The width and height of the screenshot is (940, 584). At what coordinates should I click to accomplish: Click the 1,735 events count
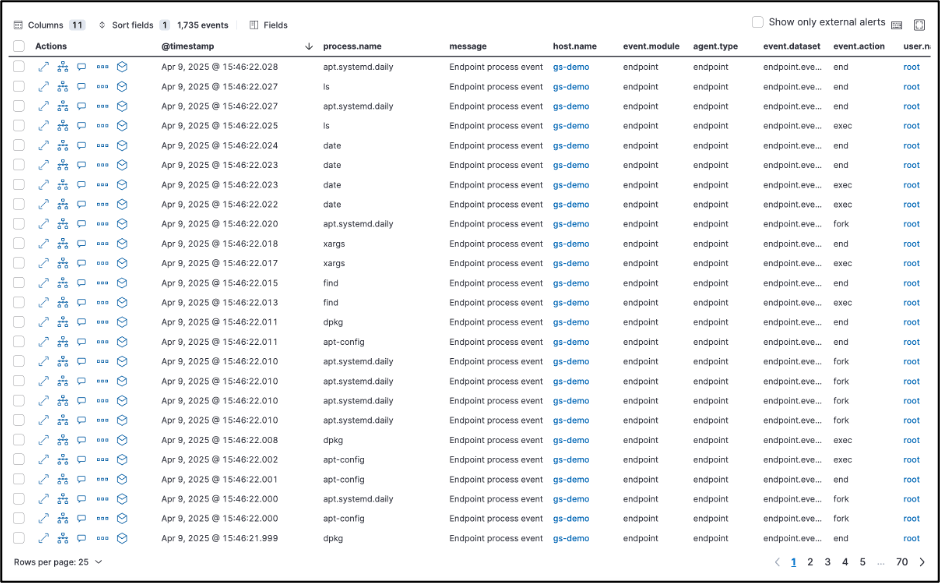click(203, 25)
